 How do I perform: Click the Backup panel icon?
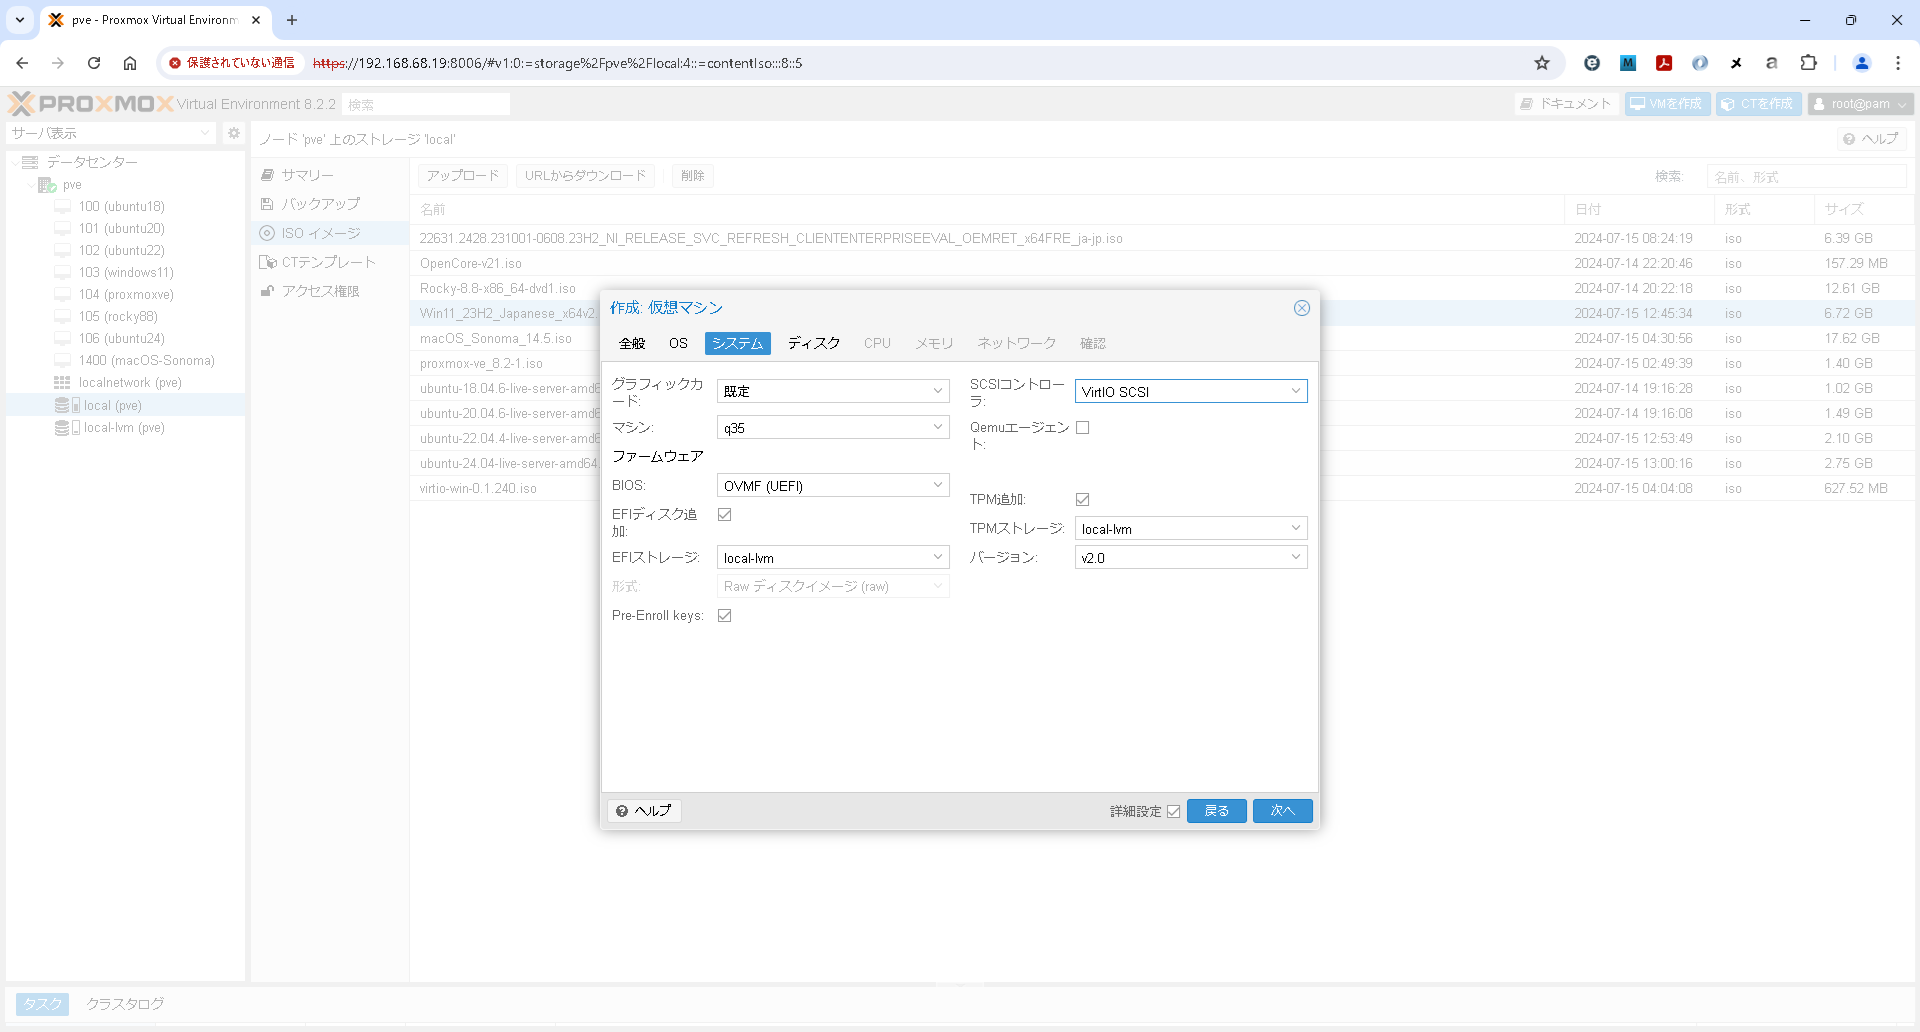[267, 204]
